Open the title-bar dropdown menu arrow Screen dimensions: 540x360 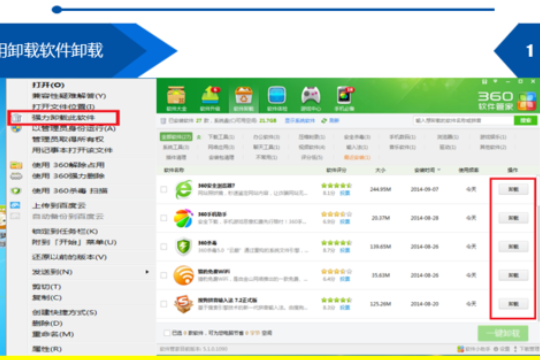click(495, 82)
